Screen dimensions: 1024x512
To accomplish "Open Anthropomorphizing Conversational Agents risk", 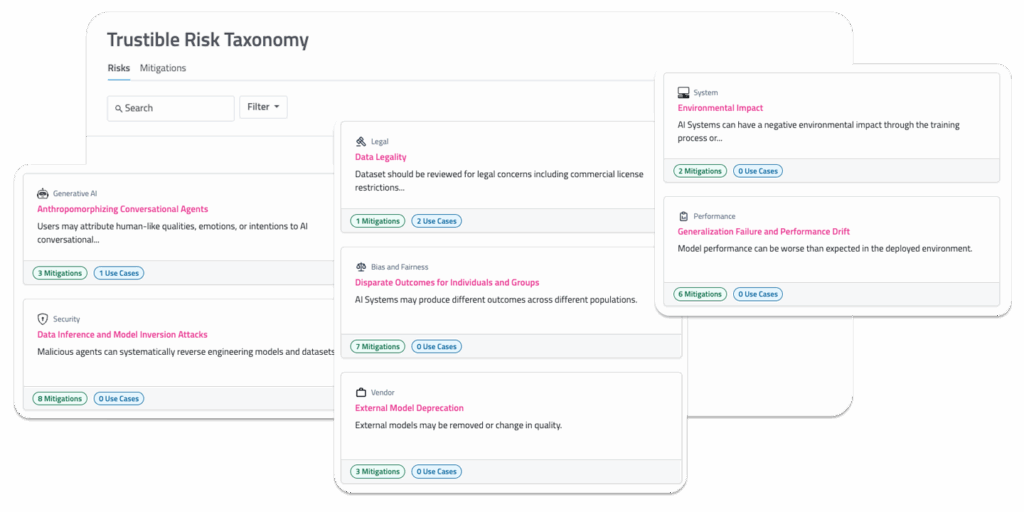I will (122, 209).
